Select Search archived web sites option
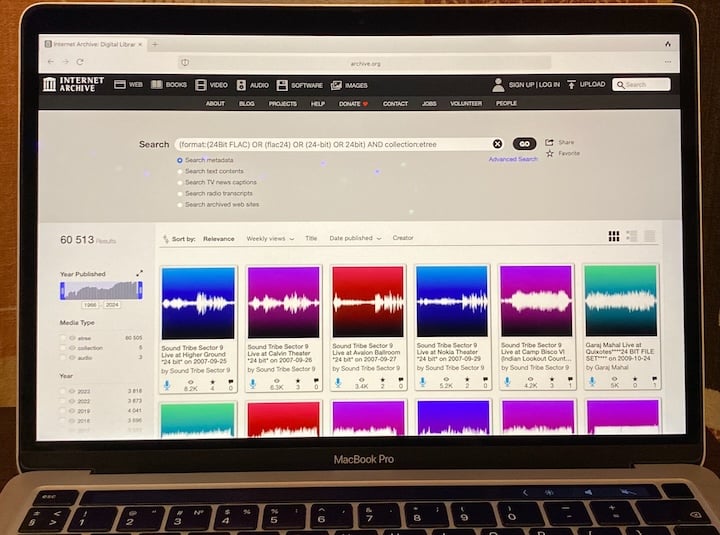The width and height of the screenshot is (720, 535). (180, 205)
